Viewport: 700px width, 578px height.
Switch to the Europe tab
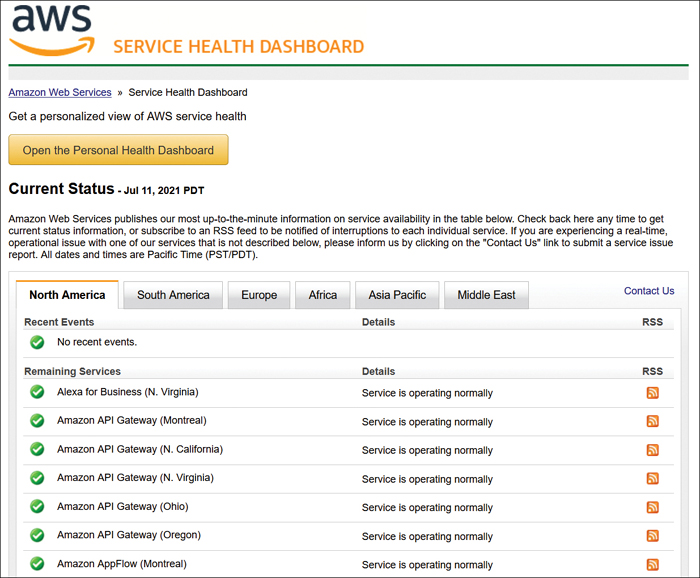click(259, 295)
